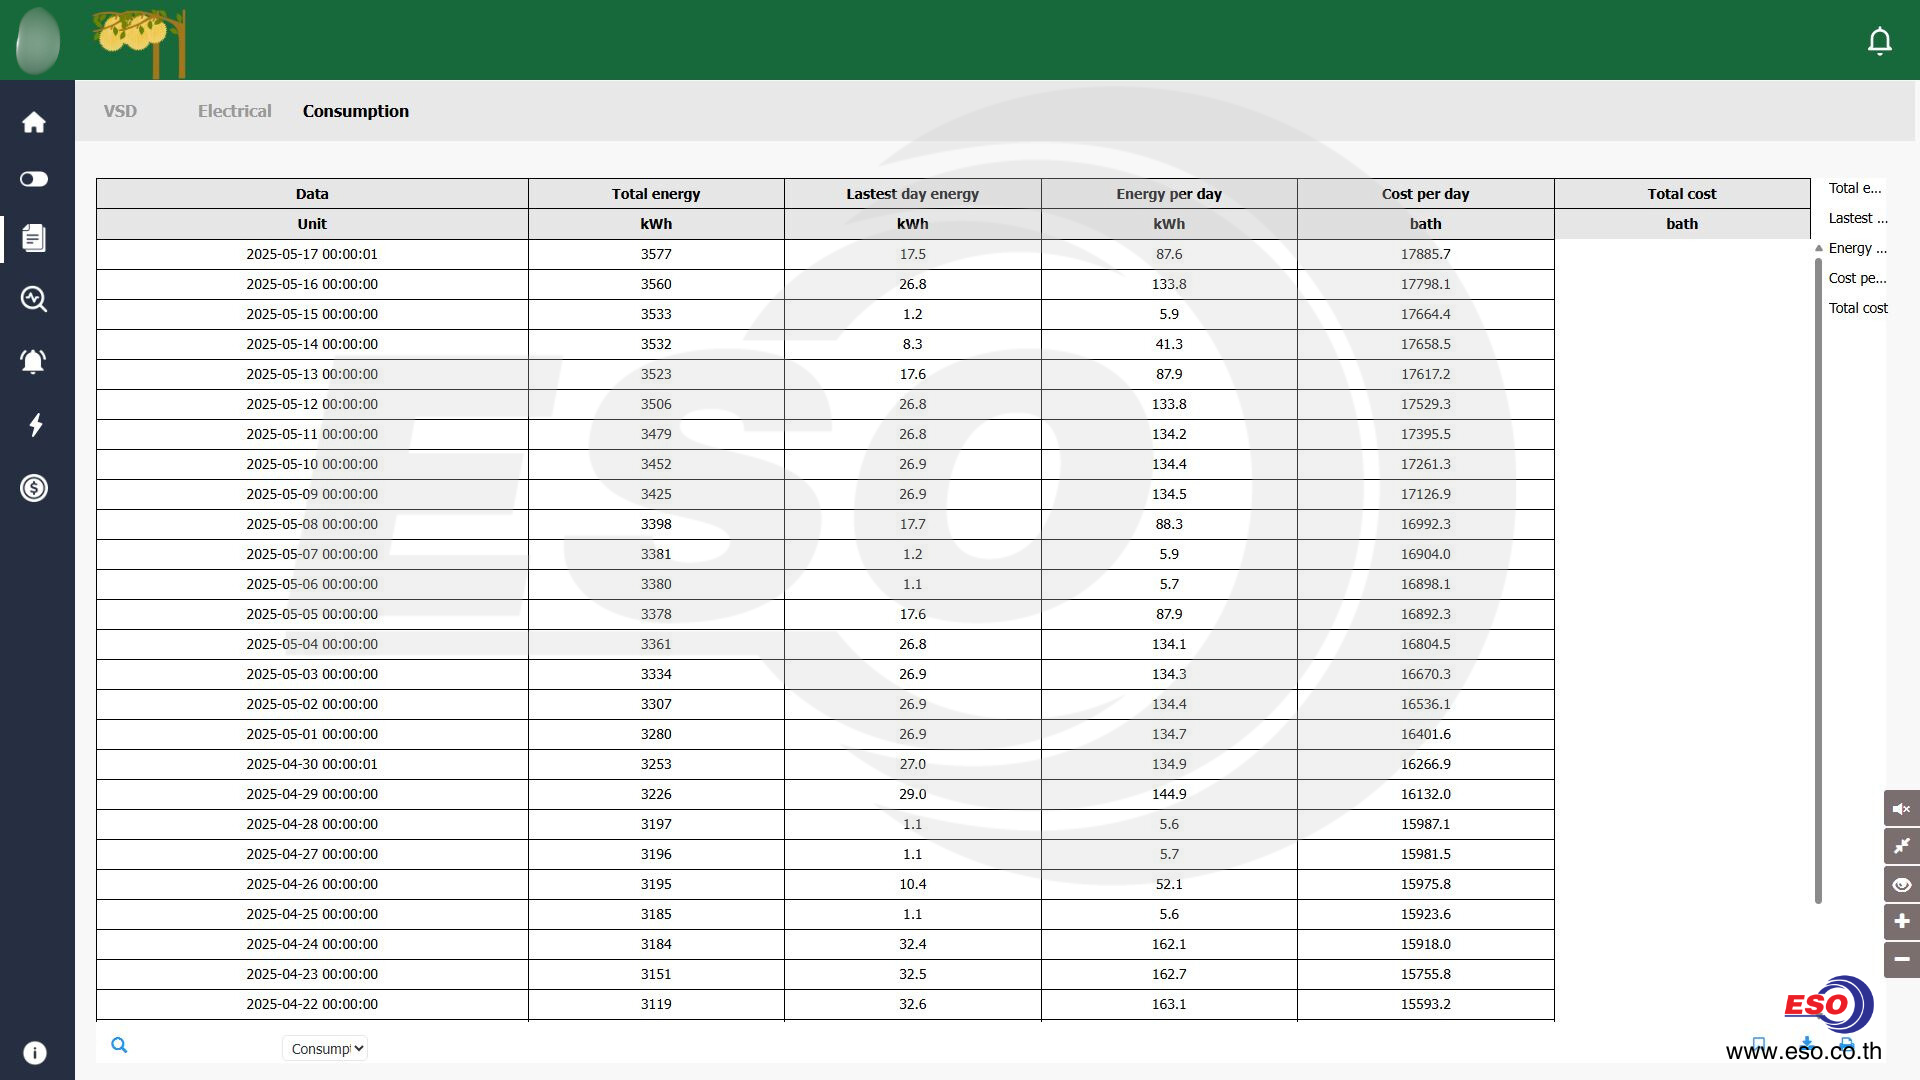Screen dimensions: 1920x1080
Task: Toggle the 'Lastest ...' column legend item
Action: tap(1858, 218)
